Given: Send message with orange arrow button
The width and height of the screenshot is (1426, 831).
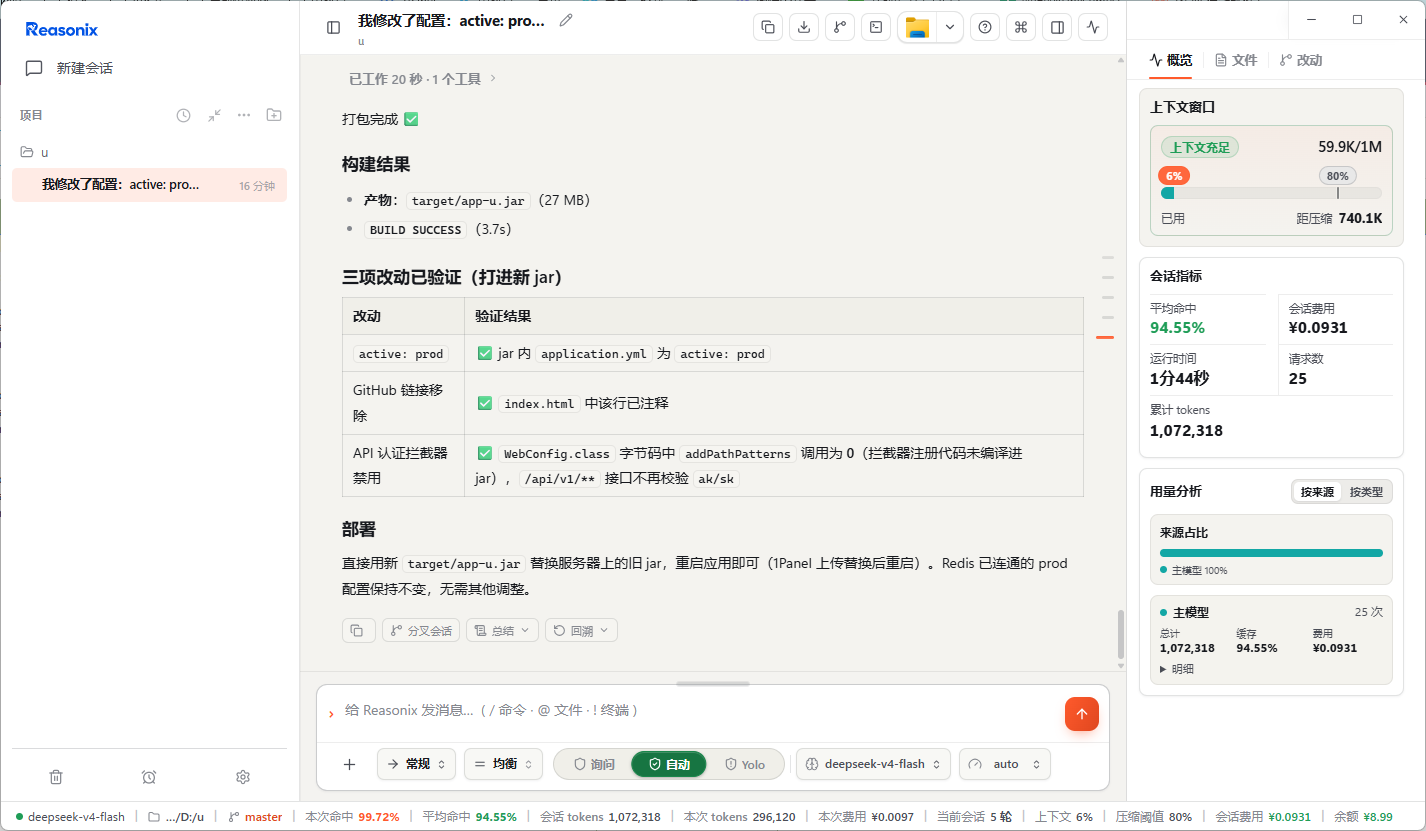Looking at the screenshot, I should [1082, 714].
